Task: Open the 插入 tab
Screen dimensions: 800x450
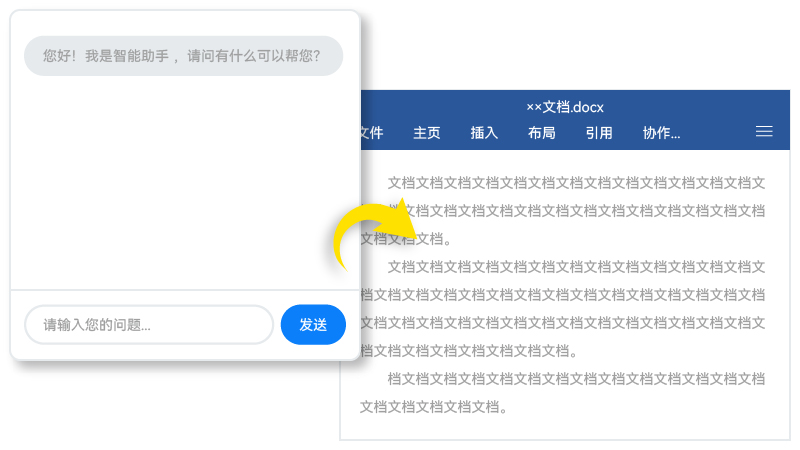Action: coord(484,133)
